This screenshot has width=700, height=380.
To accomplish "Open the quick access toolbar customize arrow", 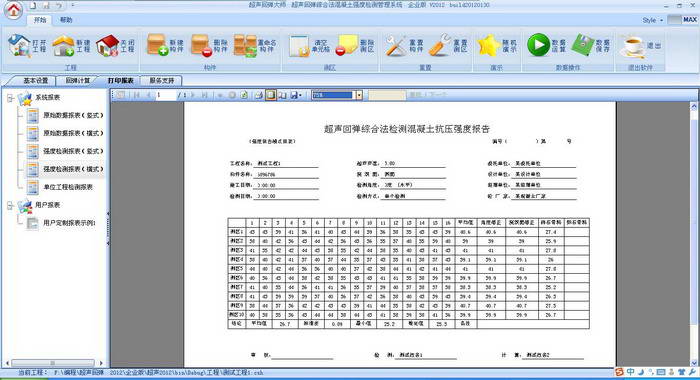I will [x=73, y=5].
